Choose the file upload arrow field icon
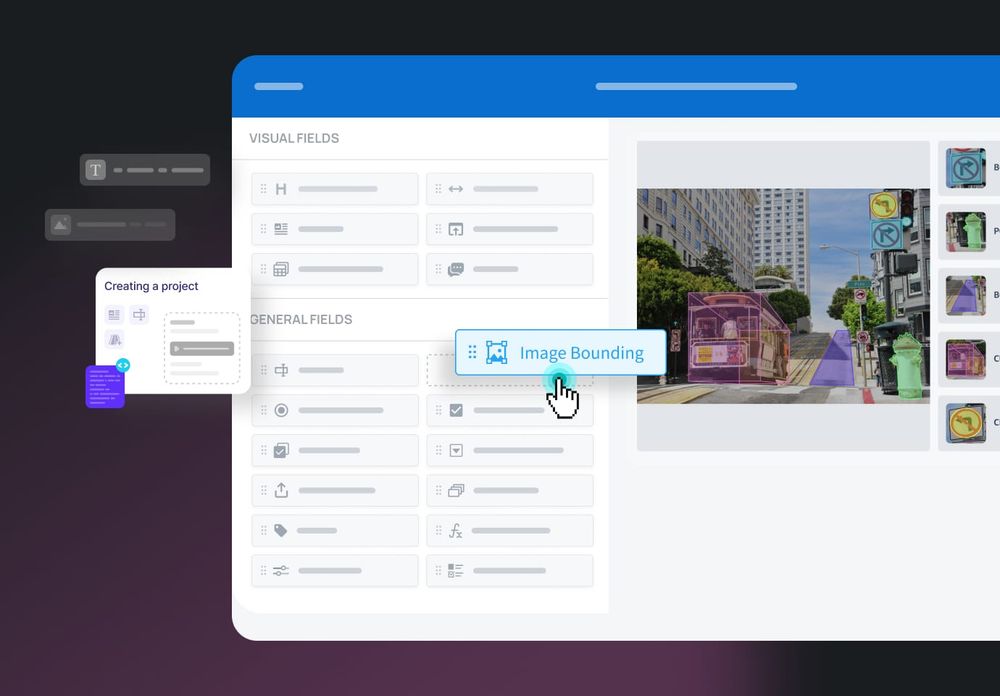 point(281,490)
